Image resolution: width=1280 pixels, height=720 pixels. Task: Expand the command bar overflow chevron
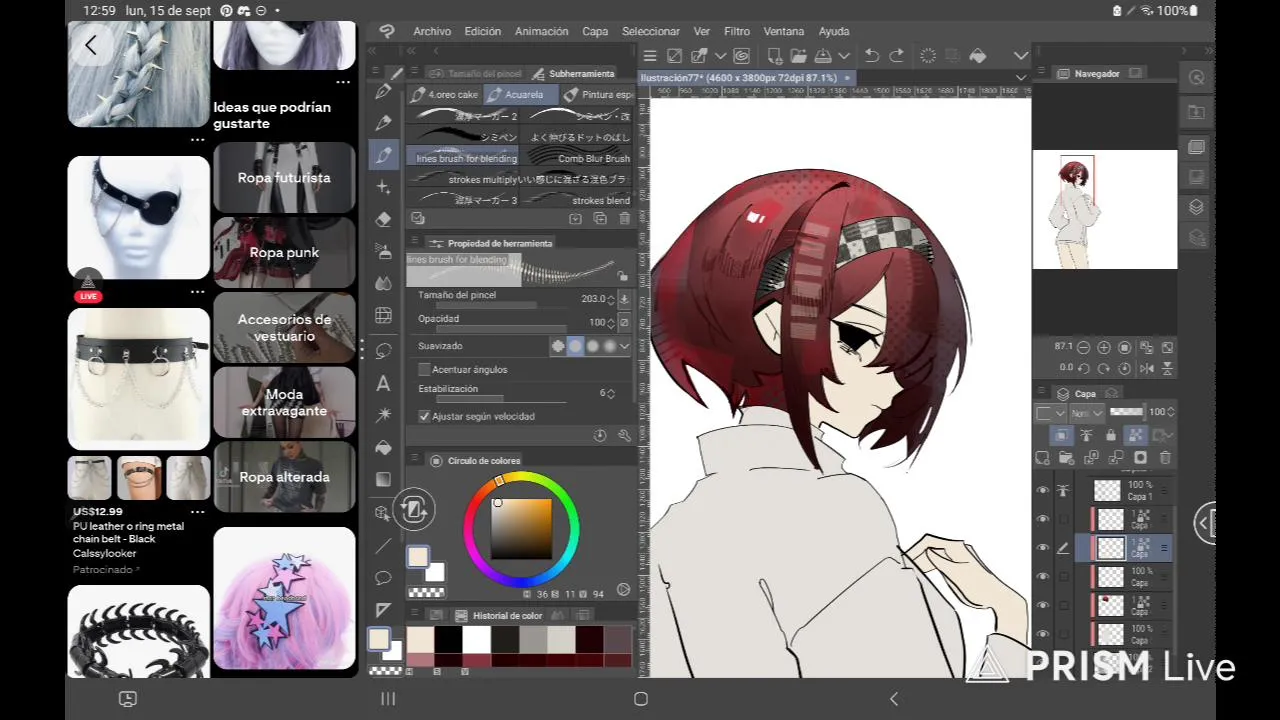[x=1021, y=56]
